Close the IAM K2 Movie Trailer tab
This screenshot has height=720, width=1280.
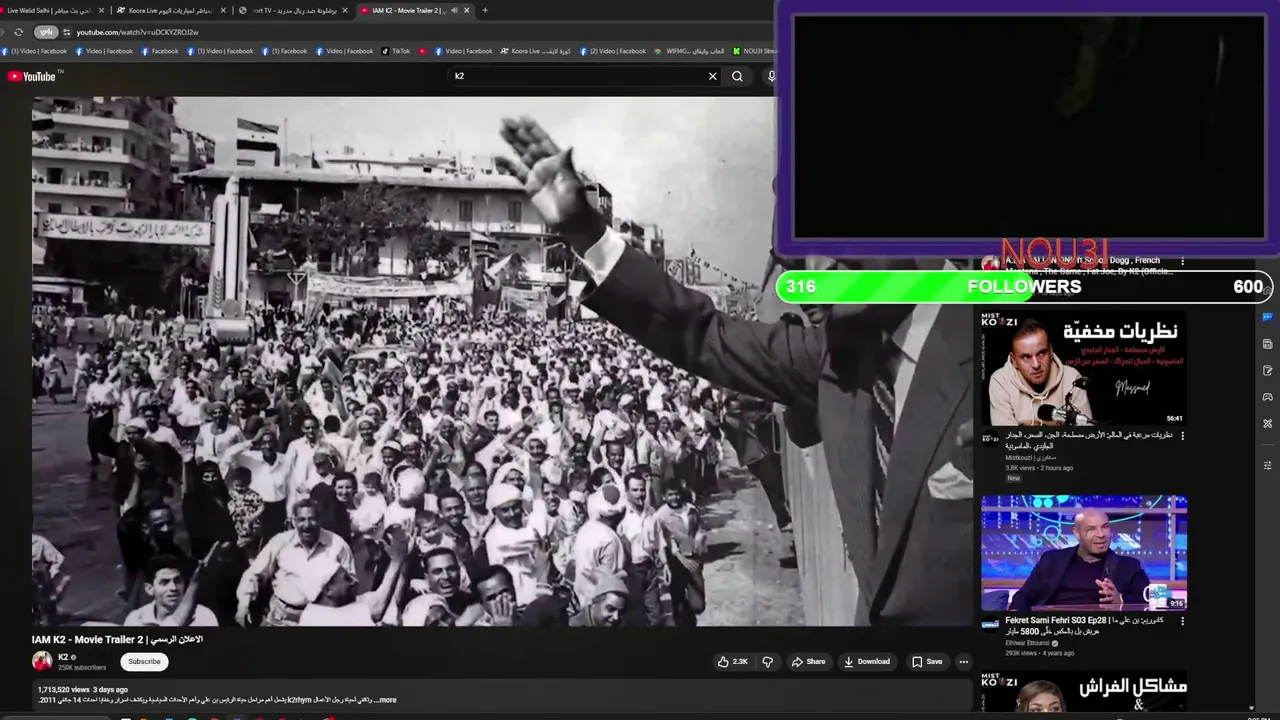pyautogui.click(x=467, y=10)
